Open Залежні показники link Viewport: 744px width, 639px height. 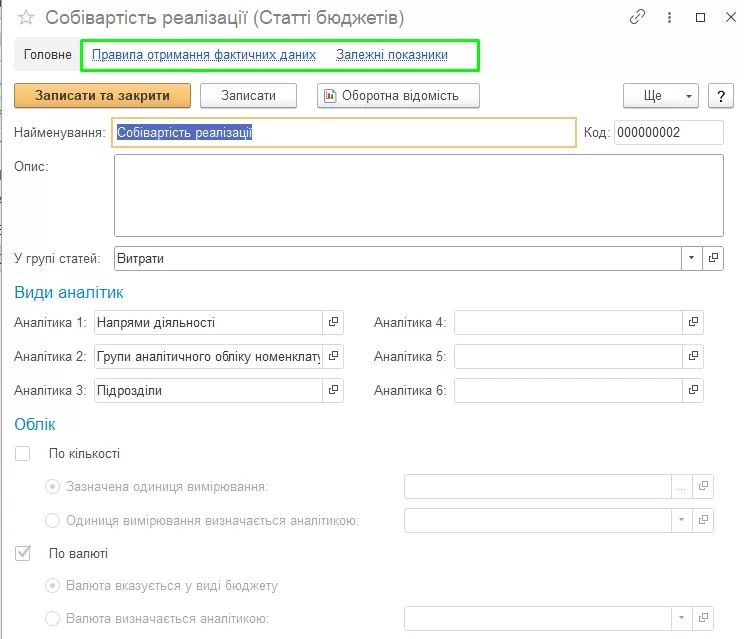(392, 55)
